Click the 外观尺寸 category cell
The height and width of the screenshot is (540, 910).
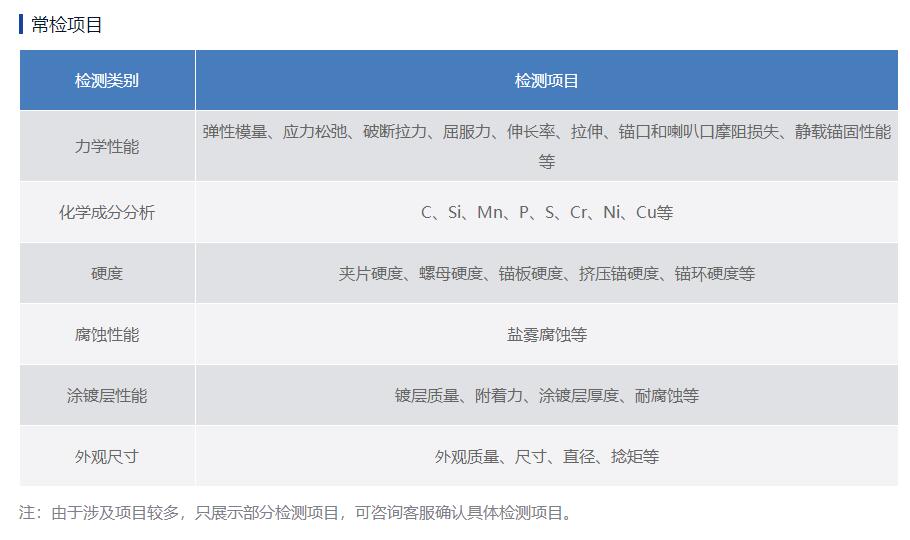tap(107, 456)
